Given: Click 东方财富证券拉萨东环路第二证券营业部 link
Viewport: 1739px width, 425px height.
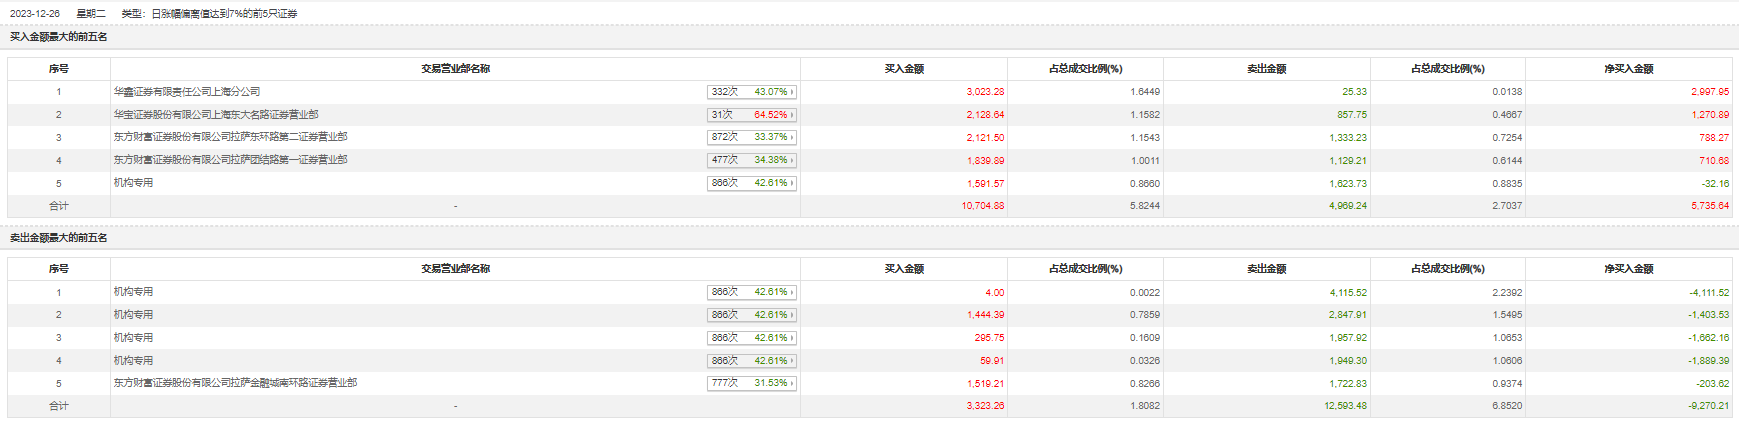Looking at the screenshot, I should pyautogui.click(x=230, y=137).
